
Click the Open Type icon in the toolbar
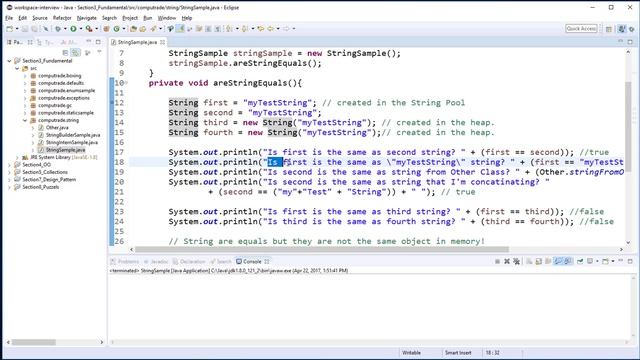tap(133, 29)
